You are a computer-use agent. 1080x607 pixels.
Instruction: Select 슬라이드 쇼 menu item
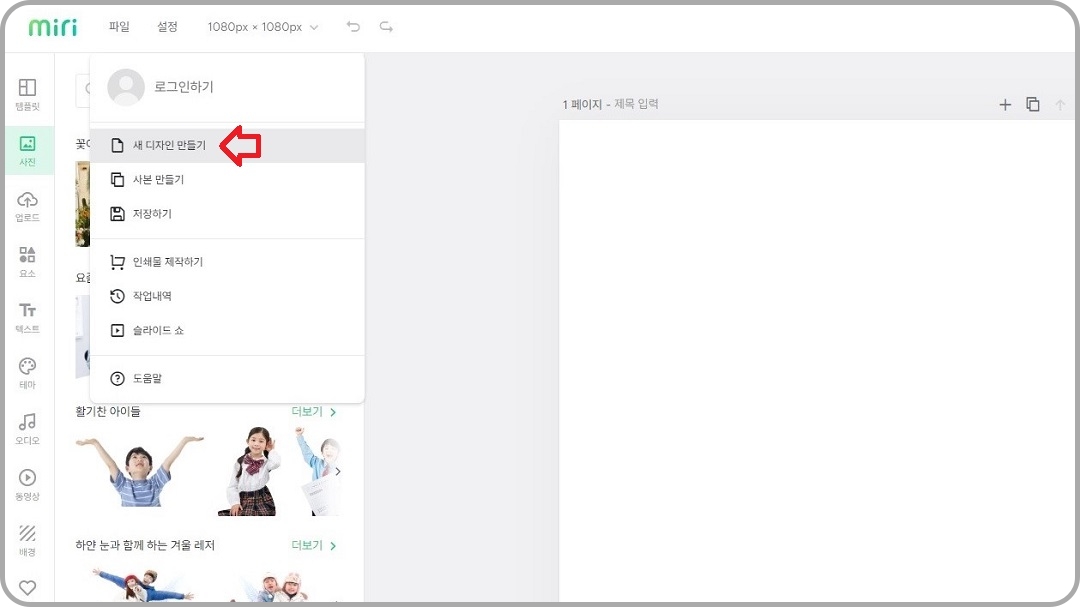click(x=227, y=331)
